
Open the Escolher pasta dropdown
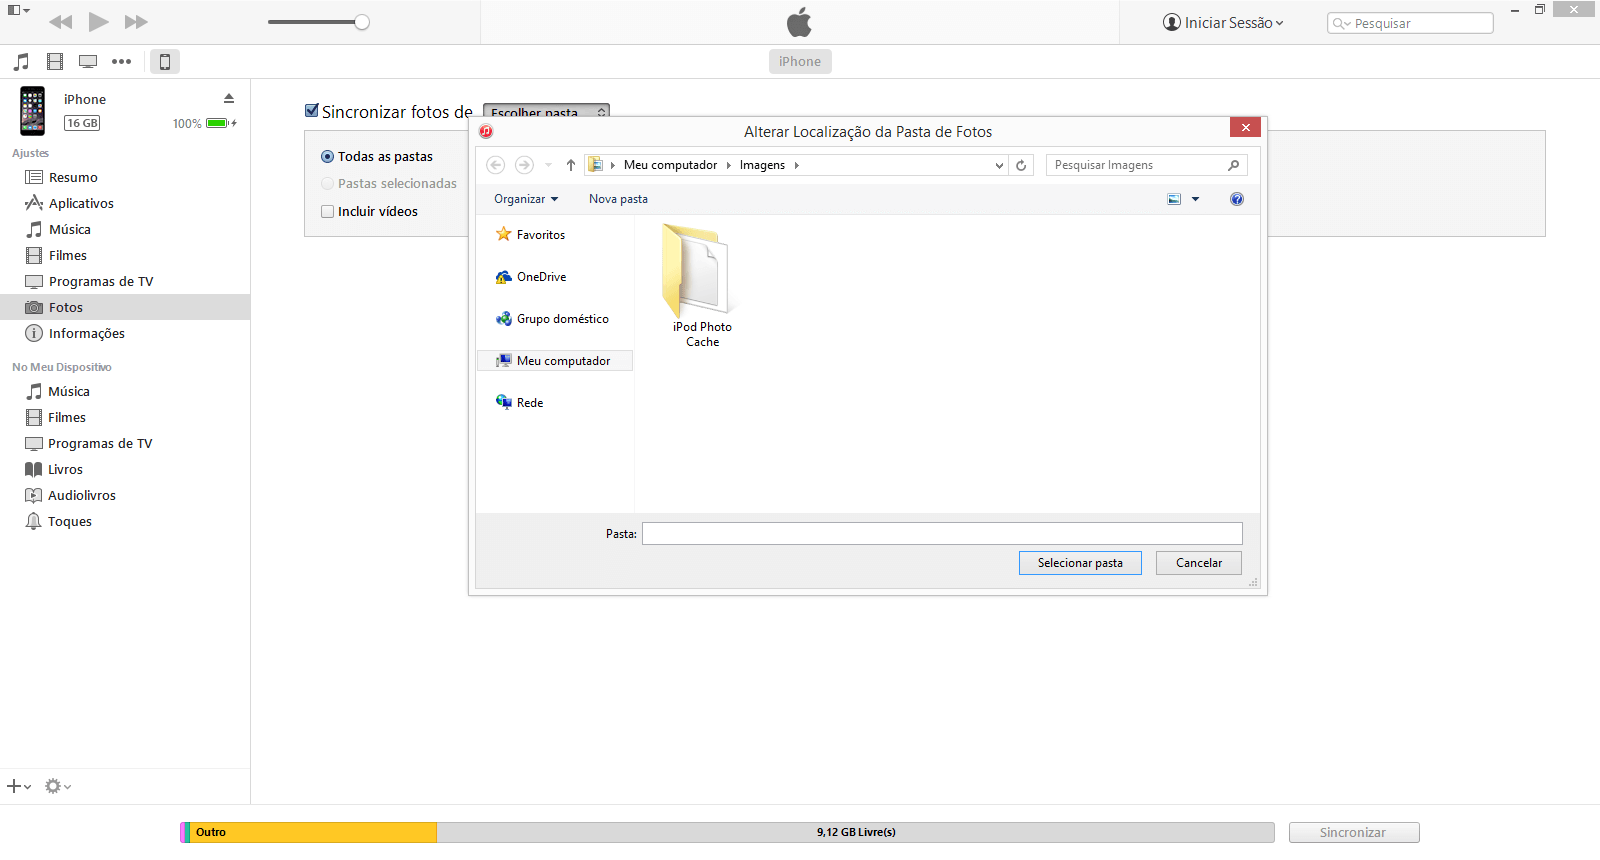pos(546,110)
